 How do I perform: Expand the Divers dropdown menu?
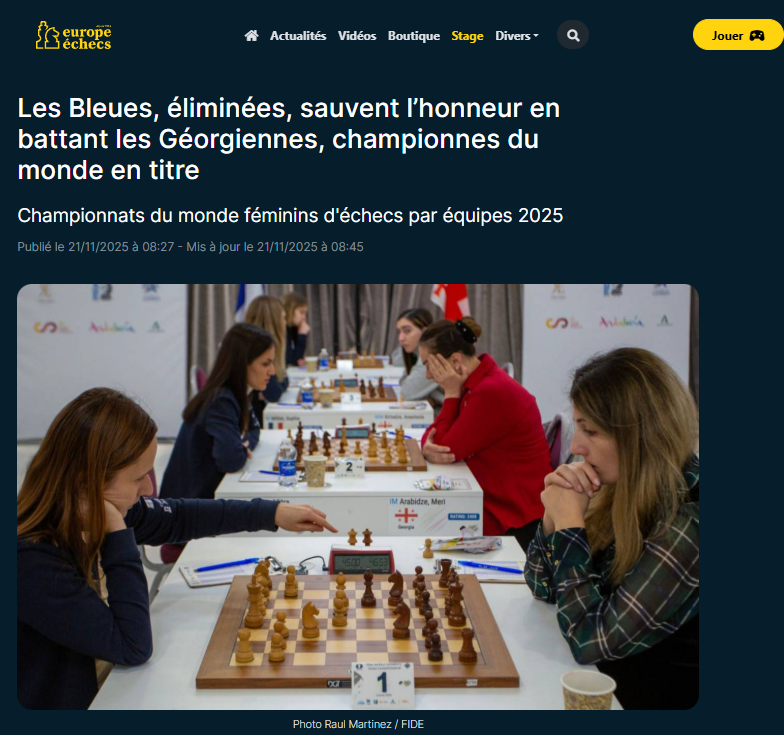[516, 36]
